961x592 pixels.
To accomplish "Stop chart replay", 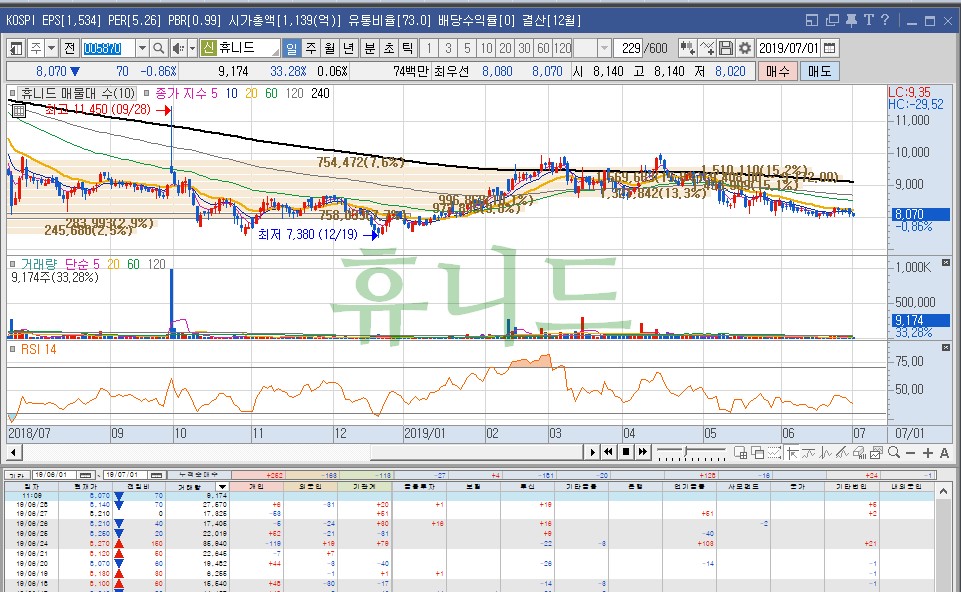I will pyautogui.click(x=626, y=452).
